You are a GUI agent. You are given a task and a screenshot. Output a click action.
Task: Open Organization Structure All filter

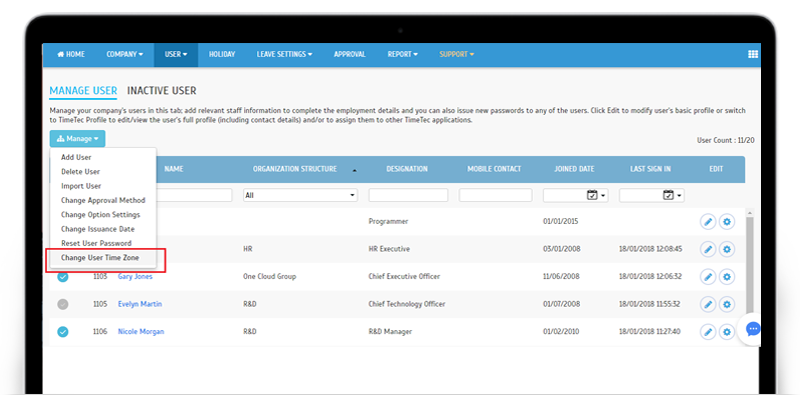click(300, 195)
